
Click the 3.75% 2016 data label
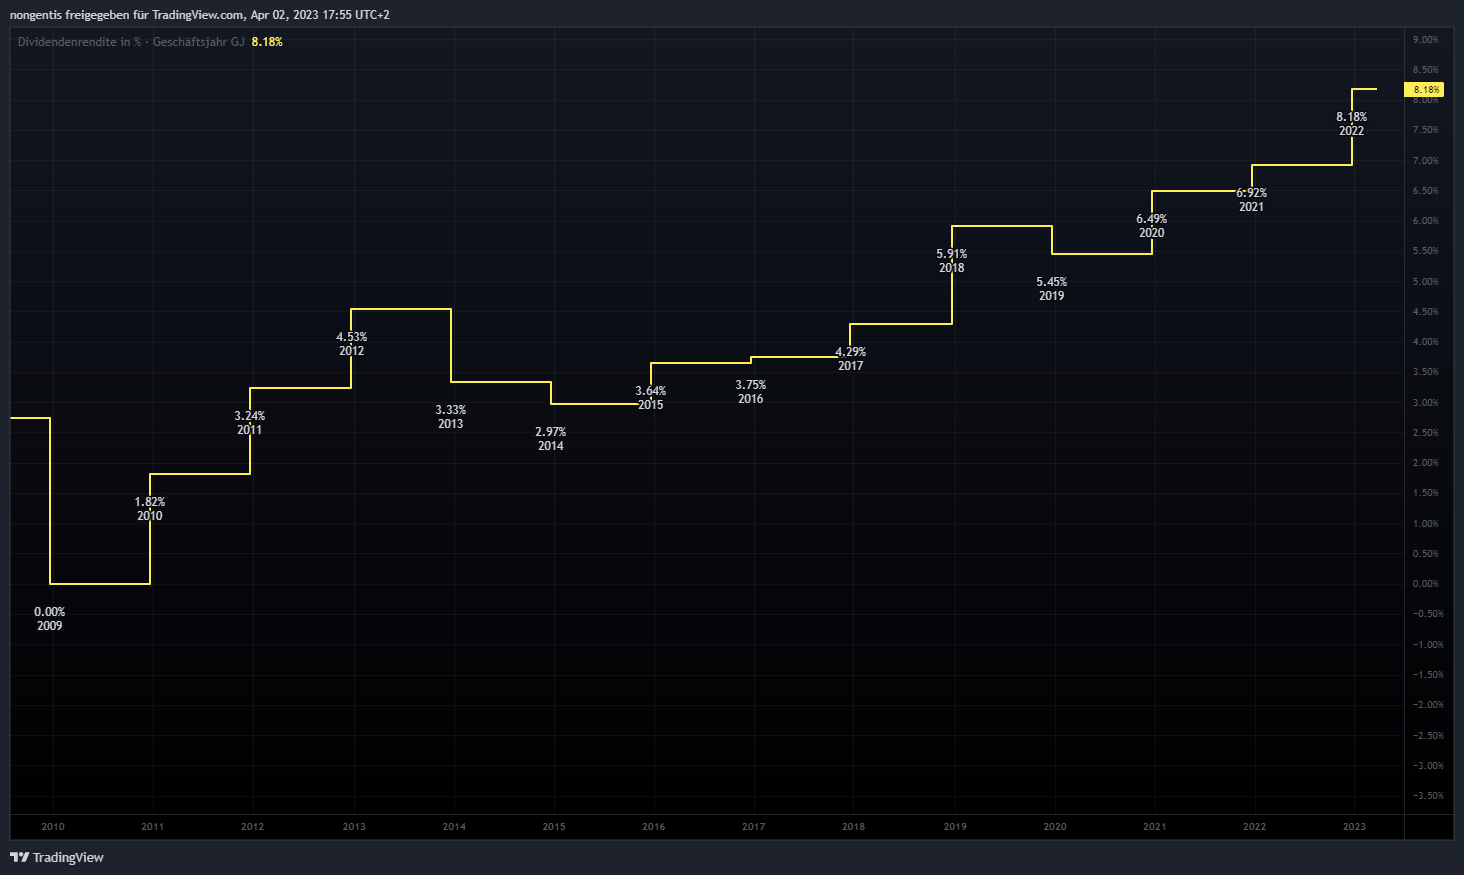(751, 392)
